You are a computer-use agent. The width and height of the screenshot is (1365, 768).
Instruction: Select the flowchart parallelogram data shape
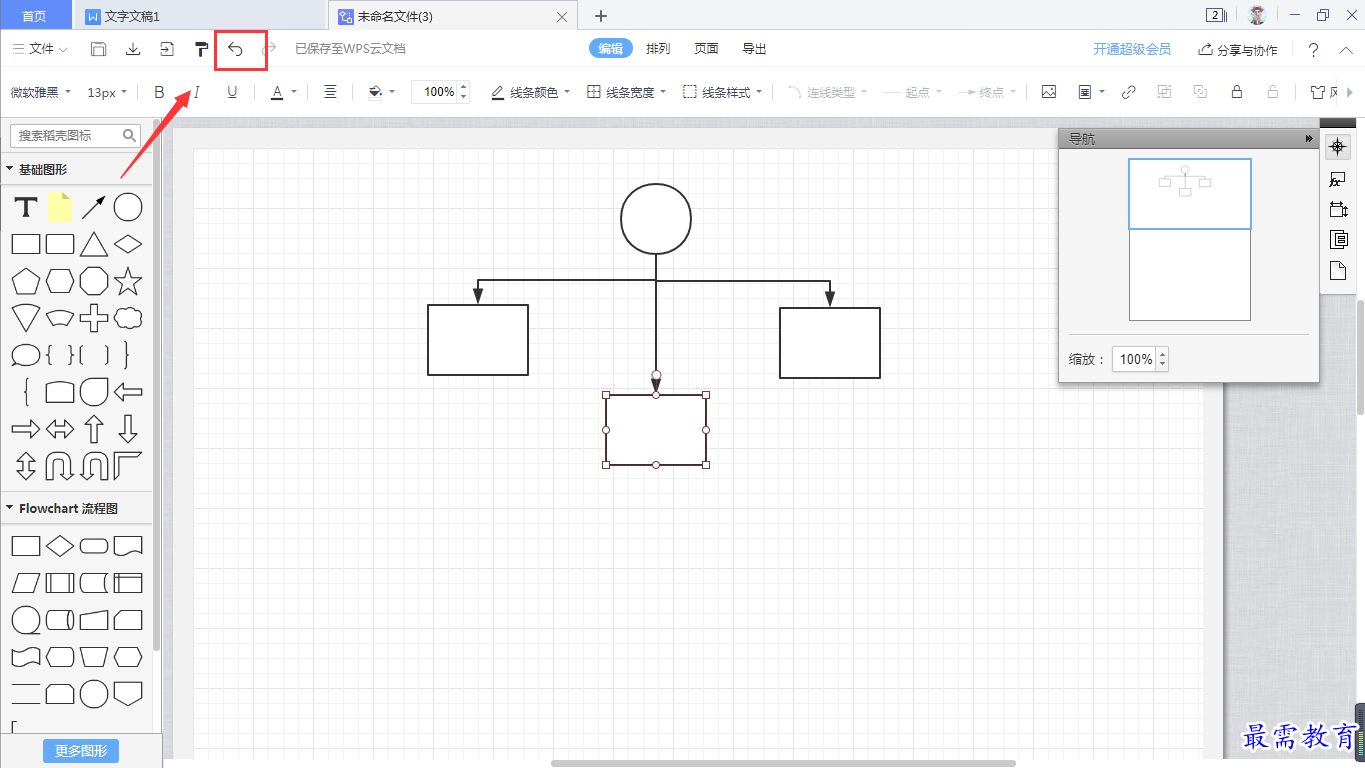(x=26, y=583)
